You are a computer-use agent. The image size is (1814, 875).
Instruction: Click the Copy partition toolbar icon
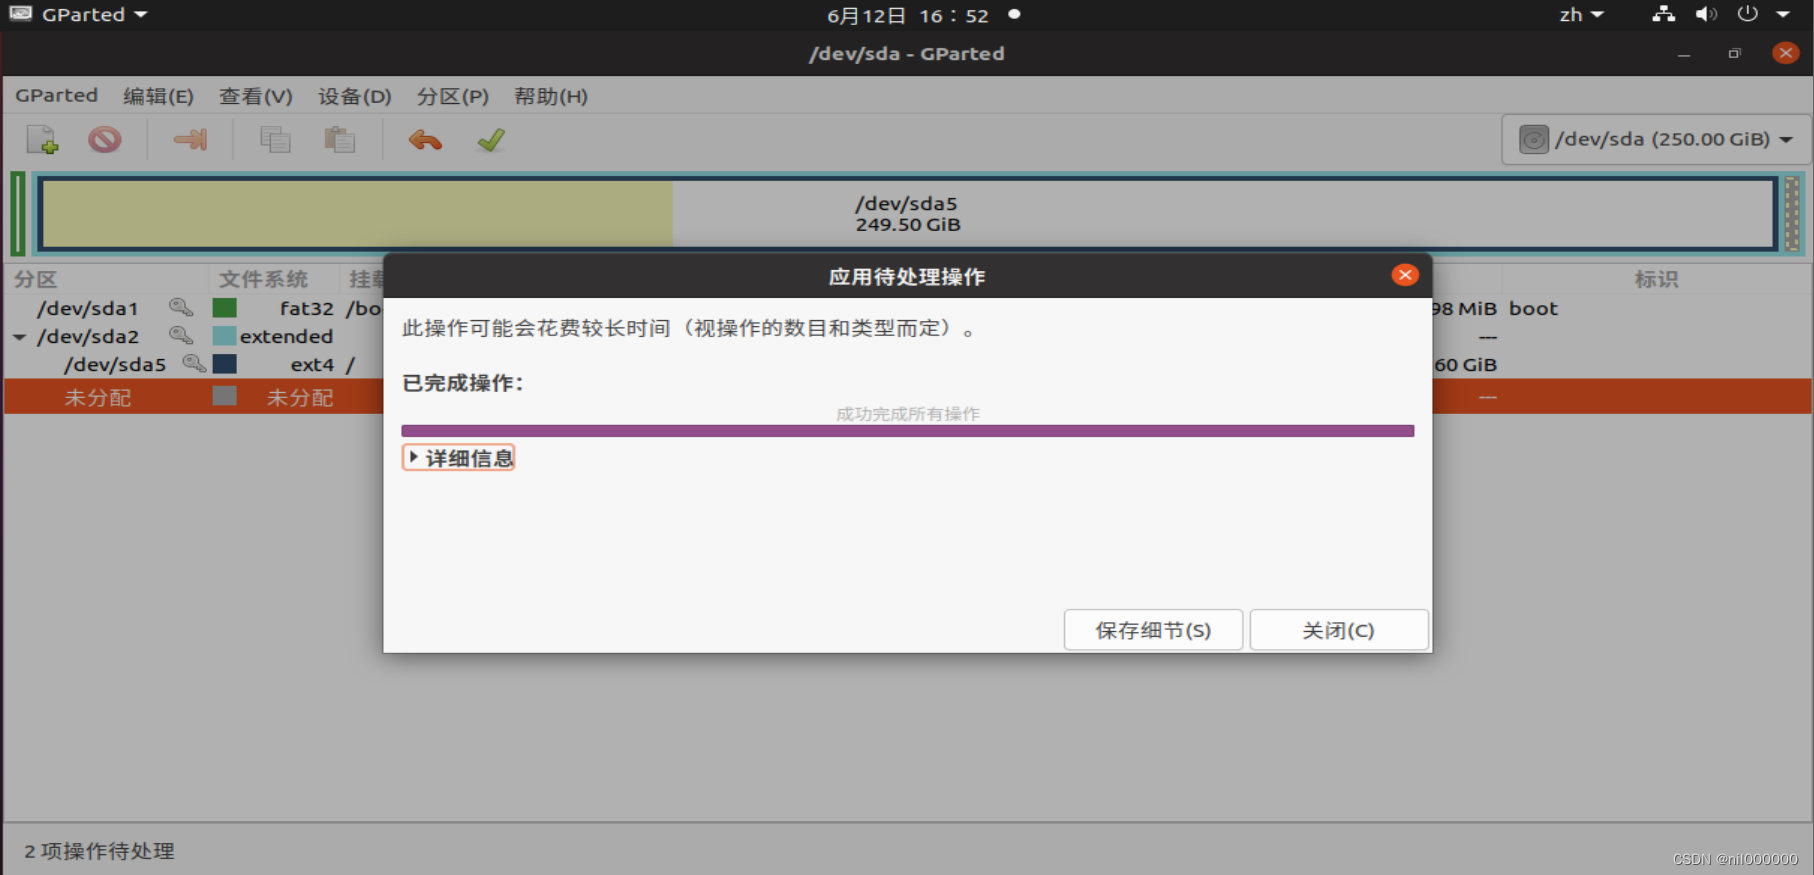coord(275,139)
